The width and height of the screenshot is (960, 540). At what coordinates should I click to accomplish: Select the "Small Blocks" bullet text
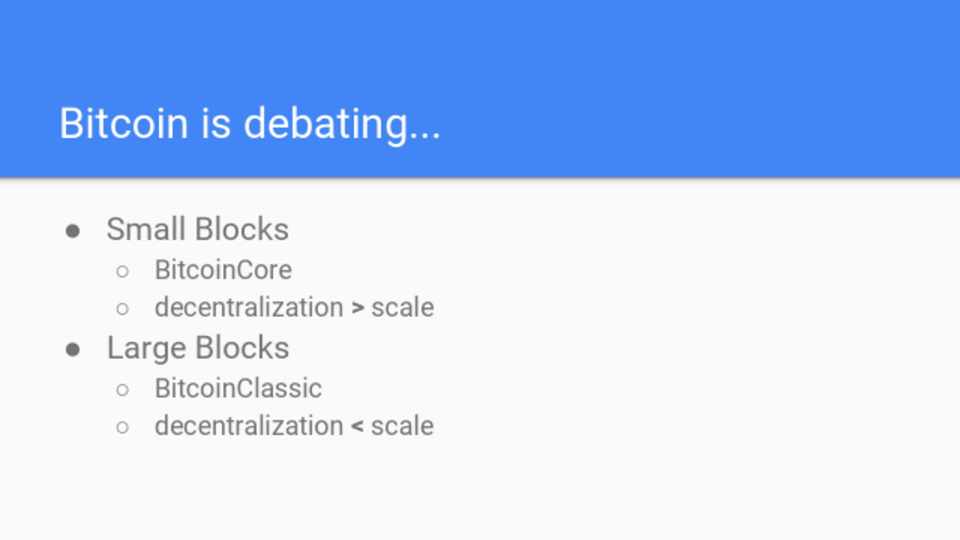tap(197, 229)
